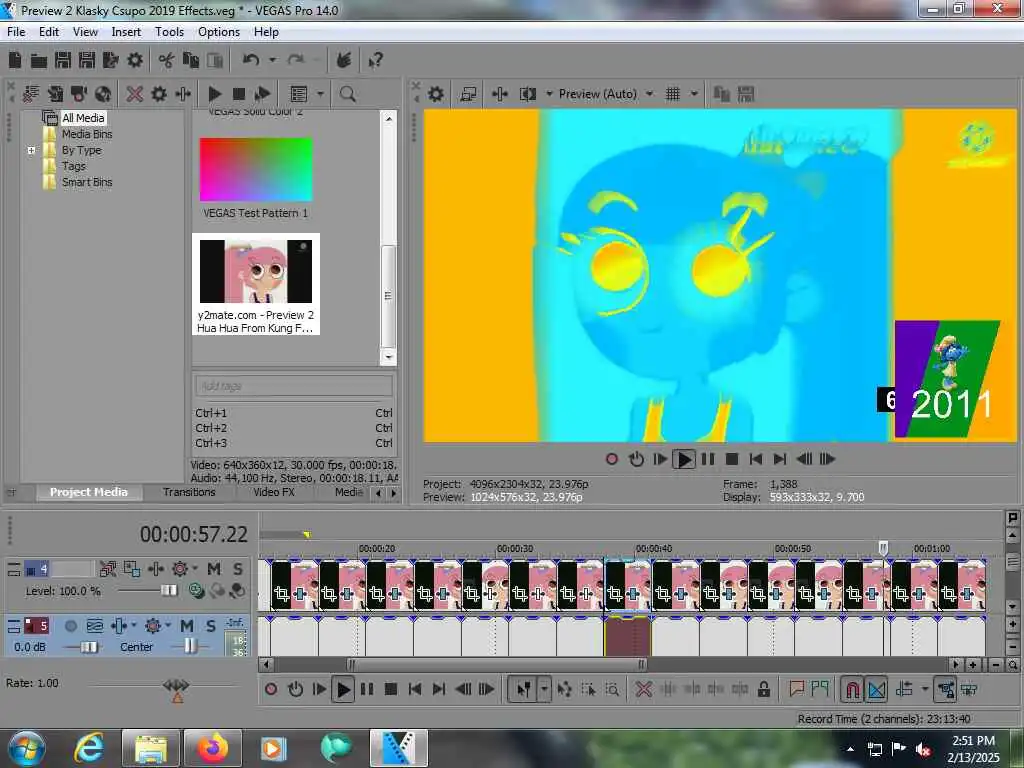Click Video Output FX icon in preview
This screenshot has height=768, width=1024.
click(500, 94)
